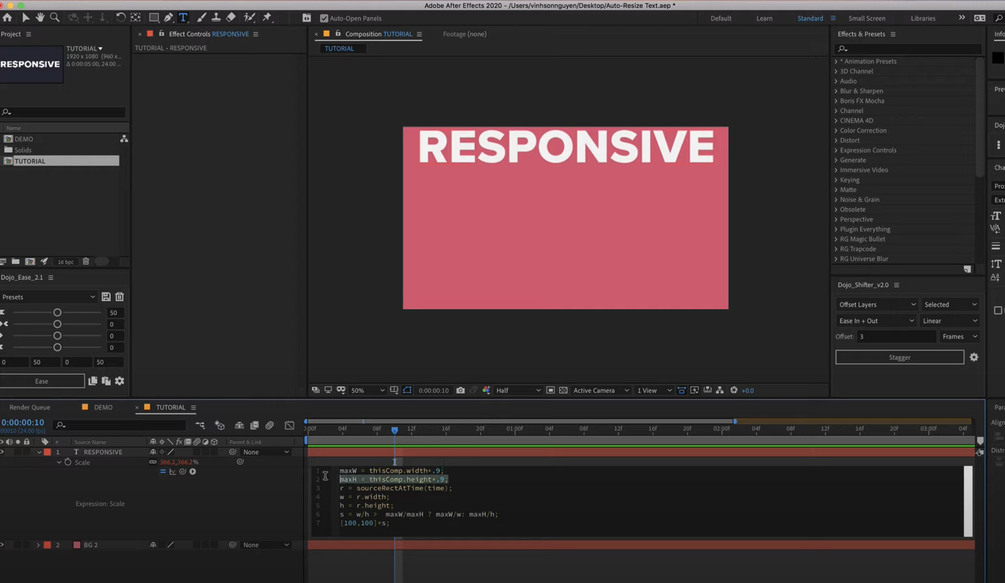Open the 1 View layout dropdown
The image size is (1005, 583).
[x=654, y=390]
